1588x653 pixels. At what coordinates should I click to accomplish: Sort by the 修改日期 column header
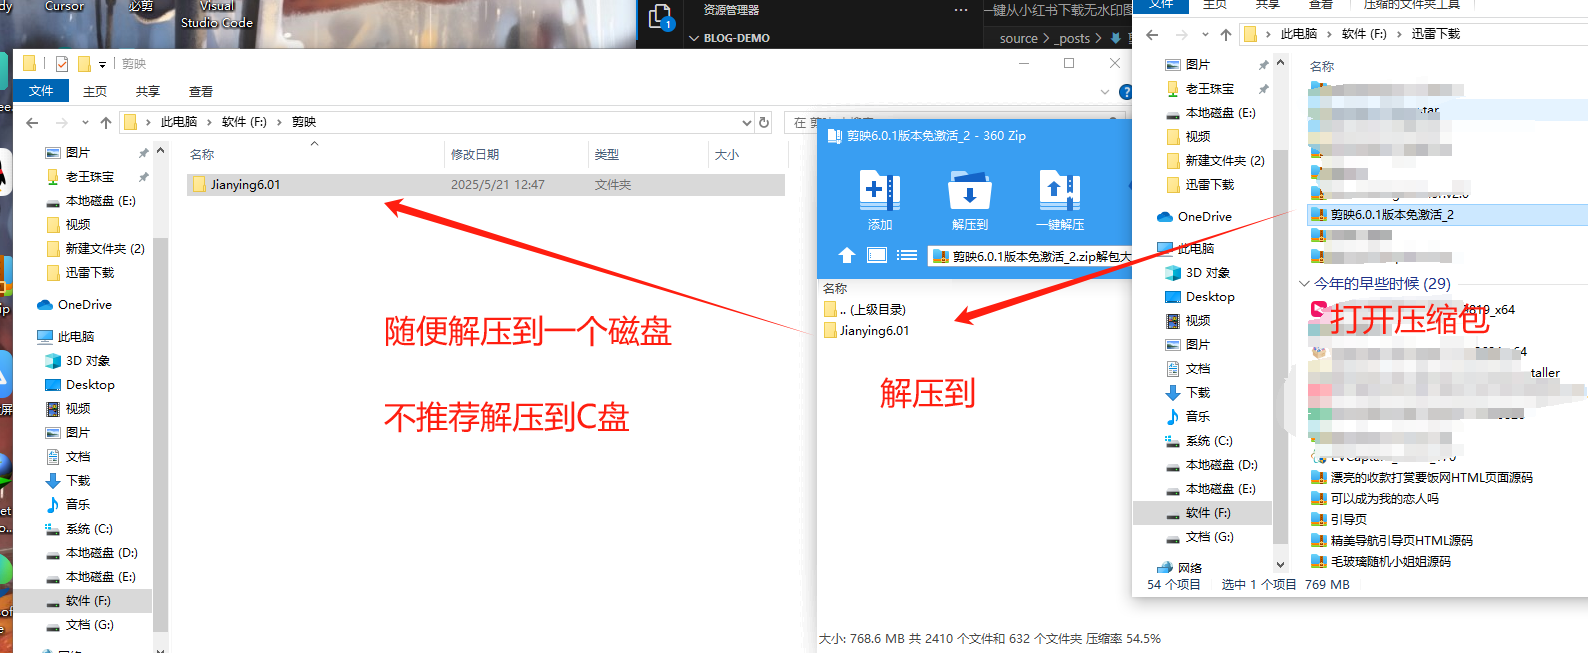475,155
